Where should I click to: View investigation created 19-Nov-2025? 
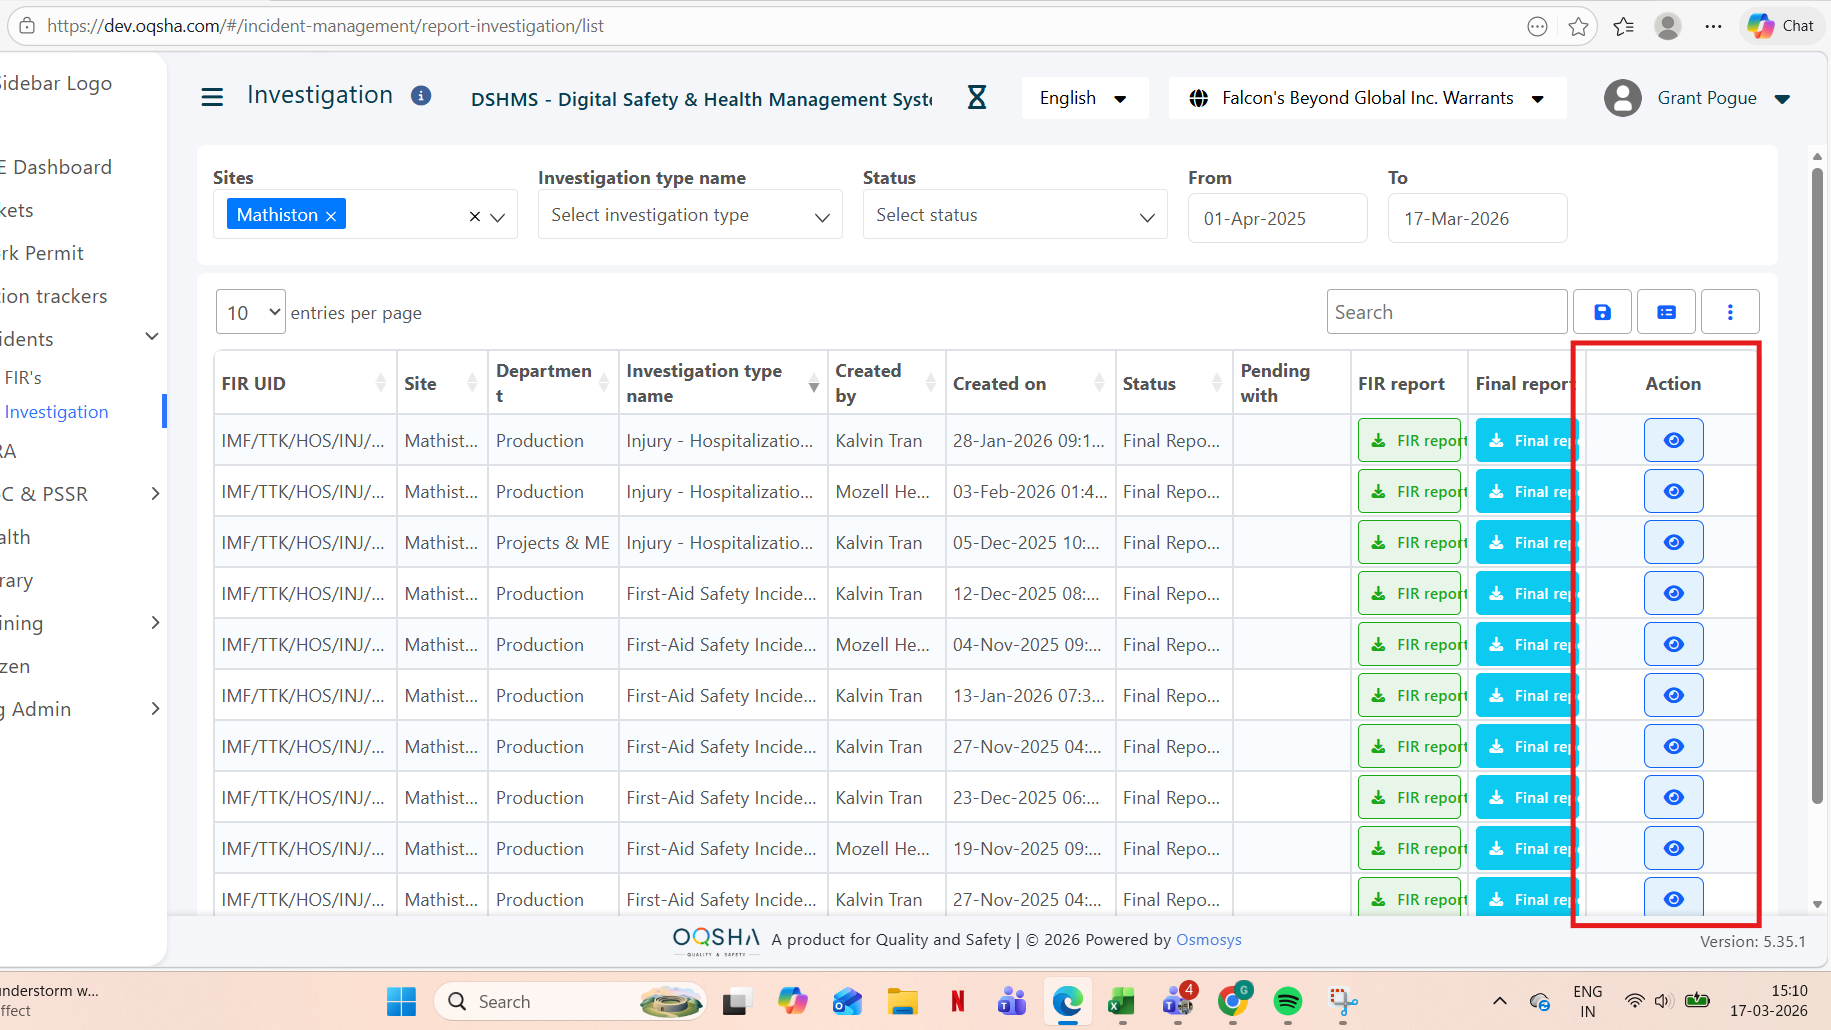(1673, 848)
